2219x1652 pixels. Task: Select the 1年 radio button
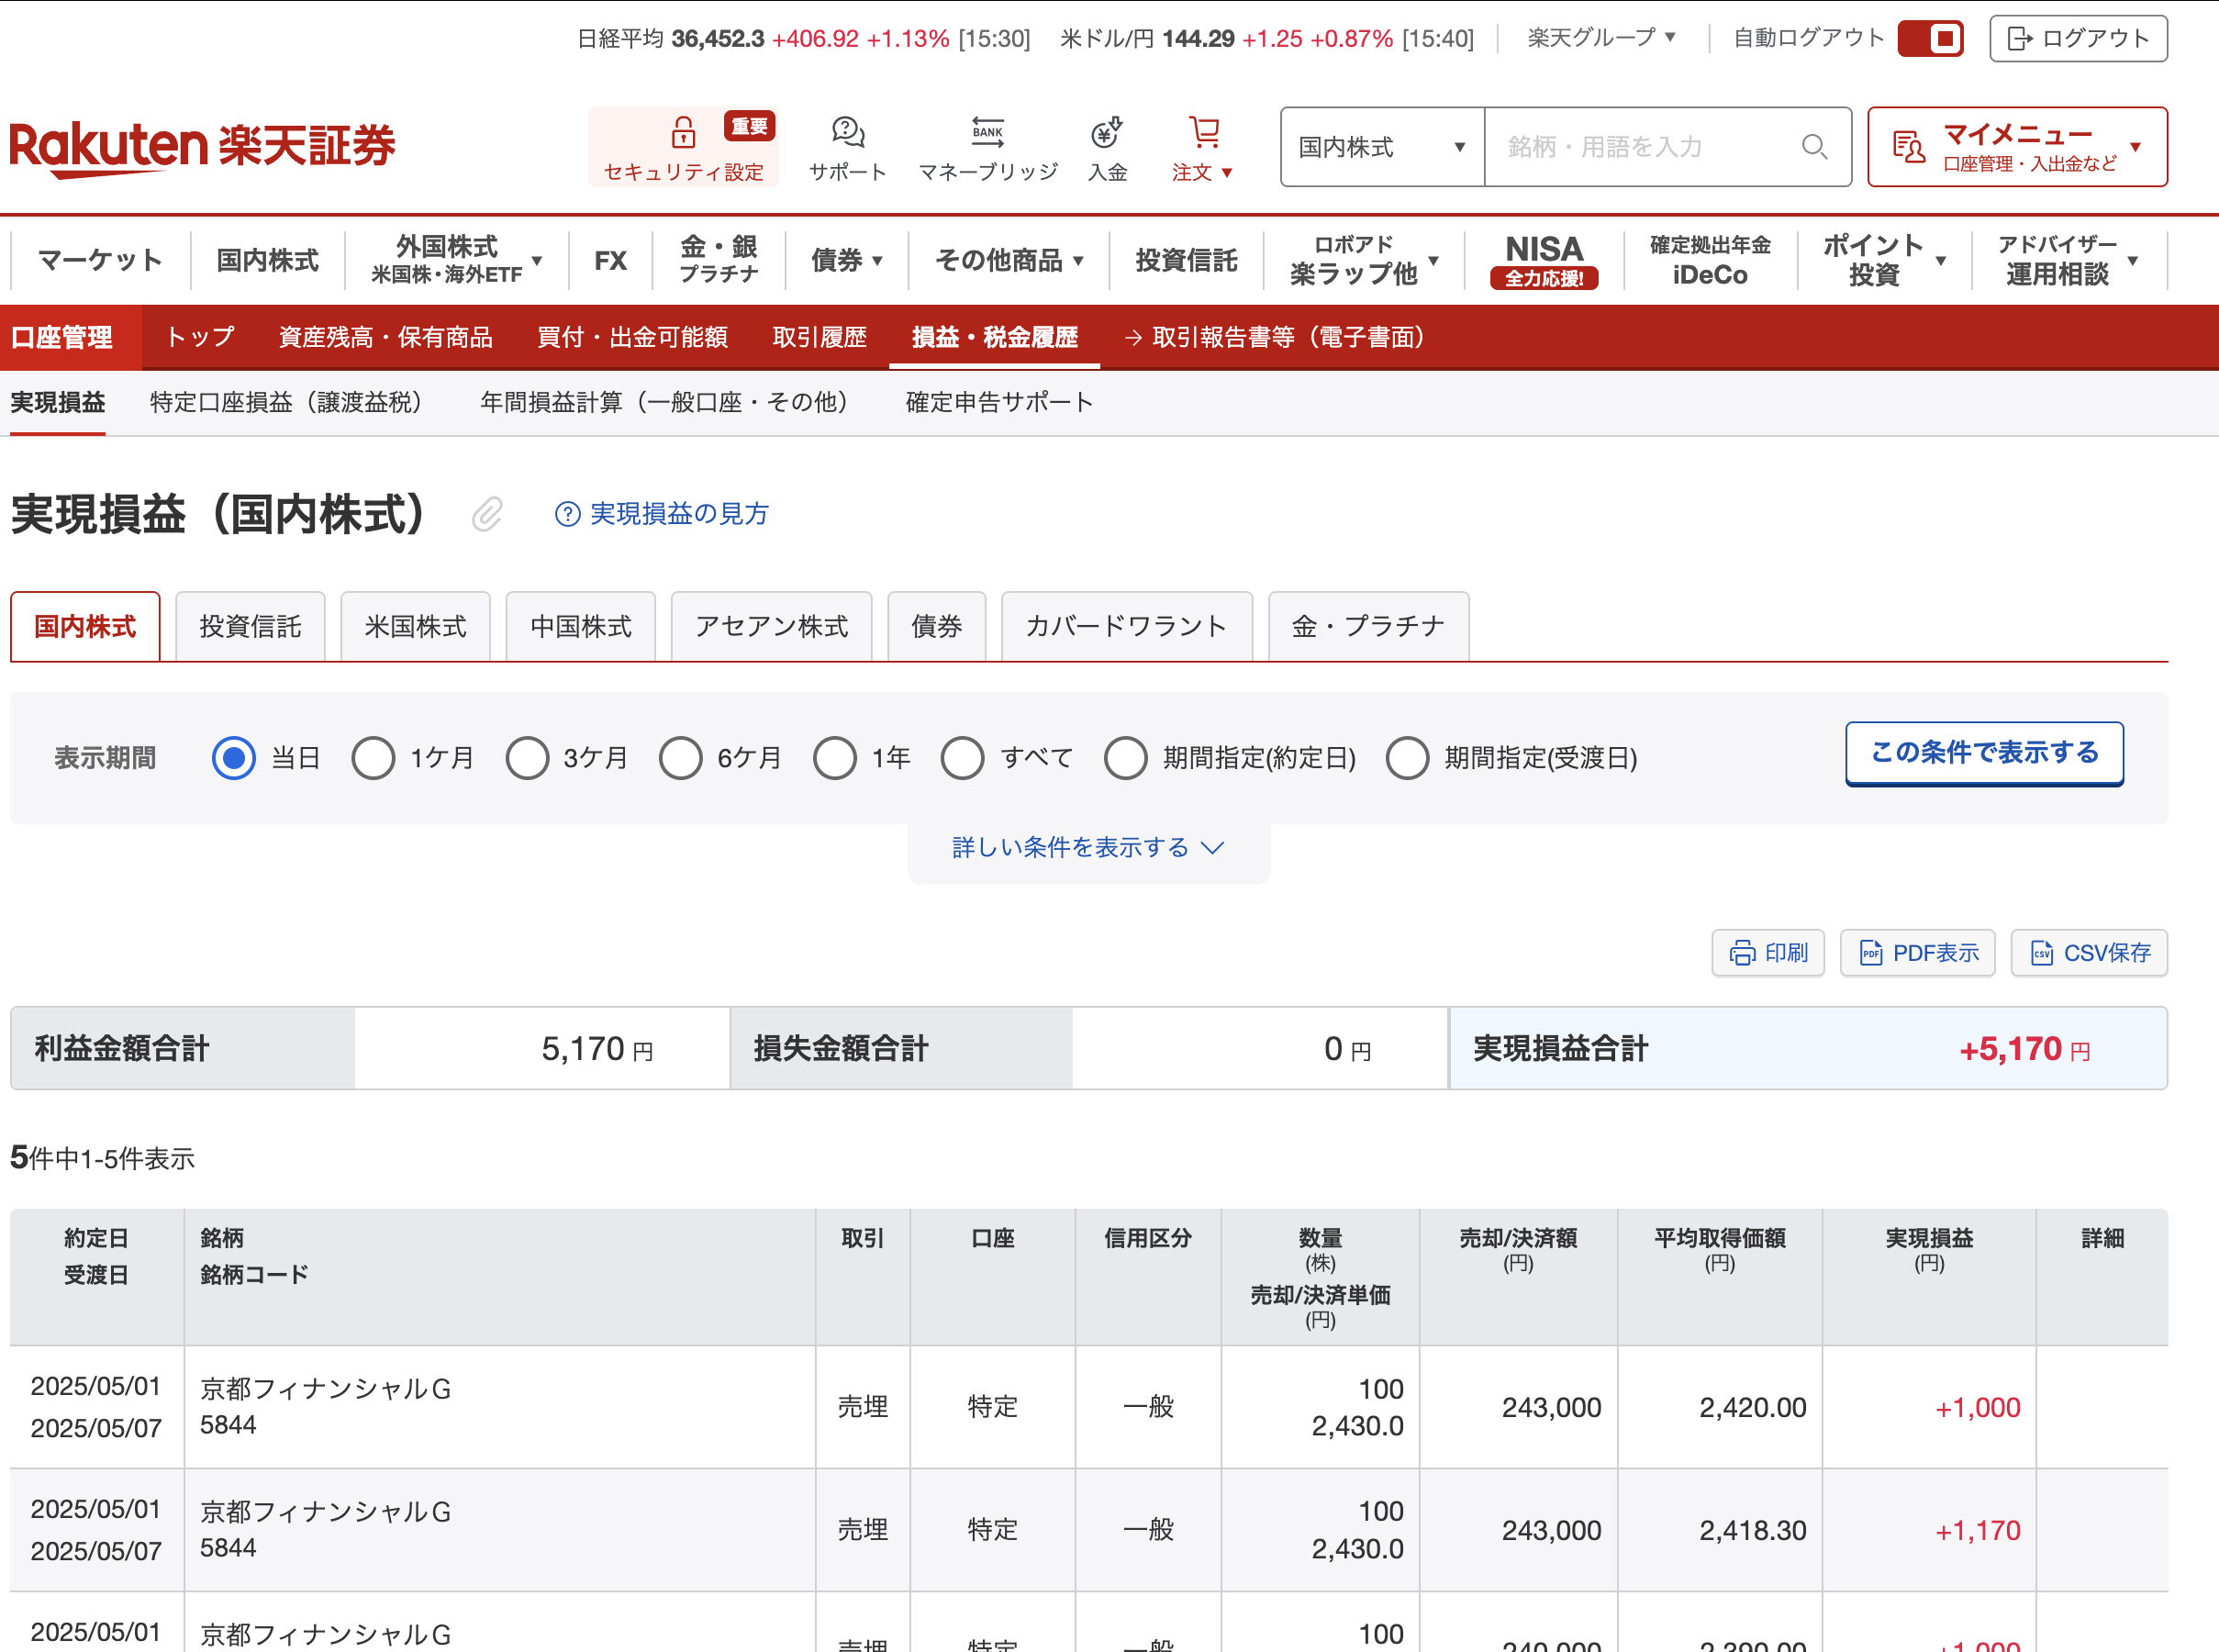[x=835, y=758]
